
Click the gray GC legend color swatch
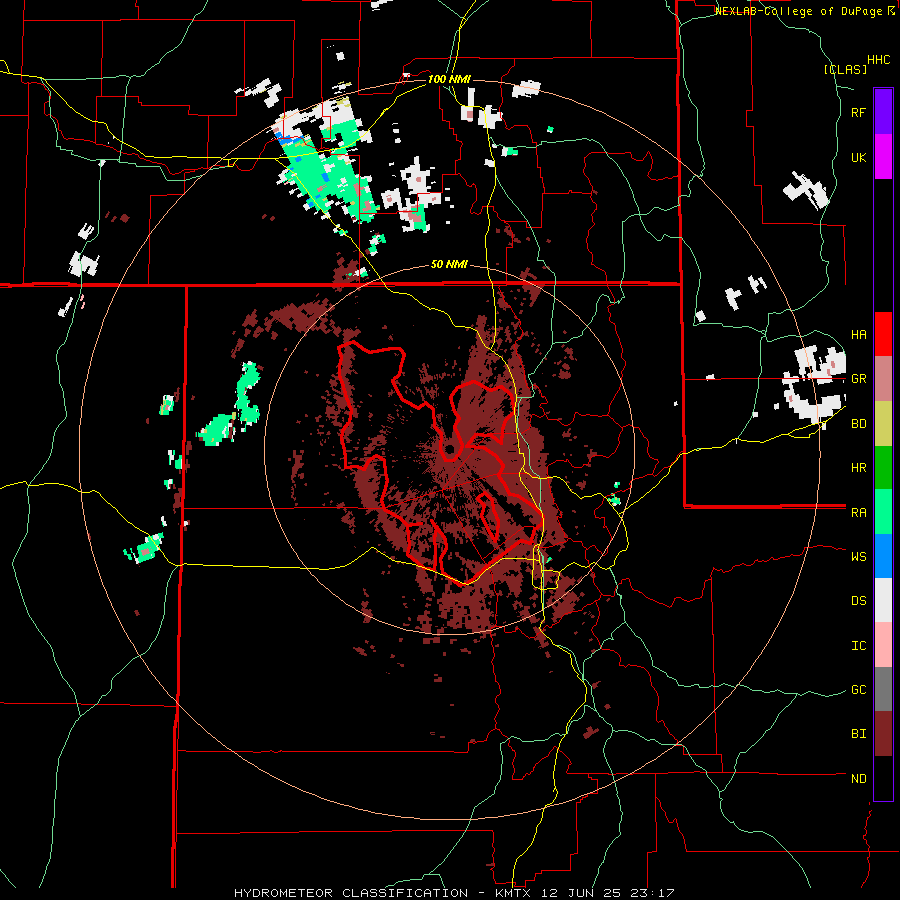(883, 689)
